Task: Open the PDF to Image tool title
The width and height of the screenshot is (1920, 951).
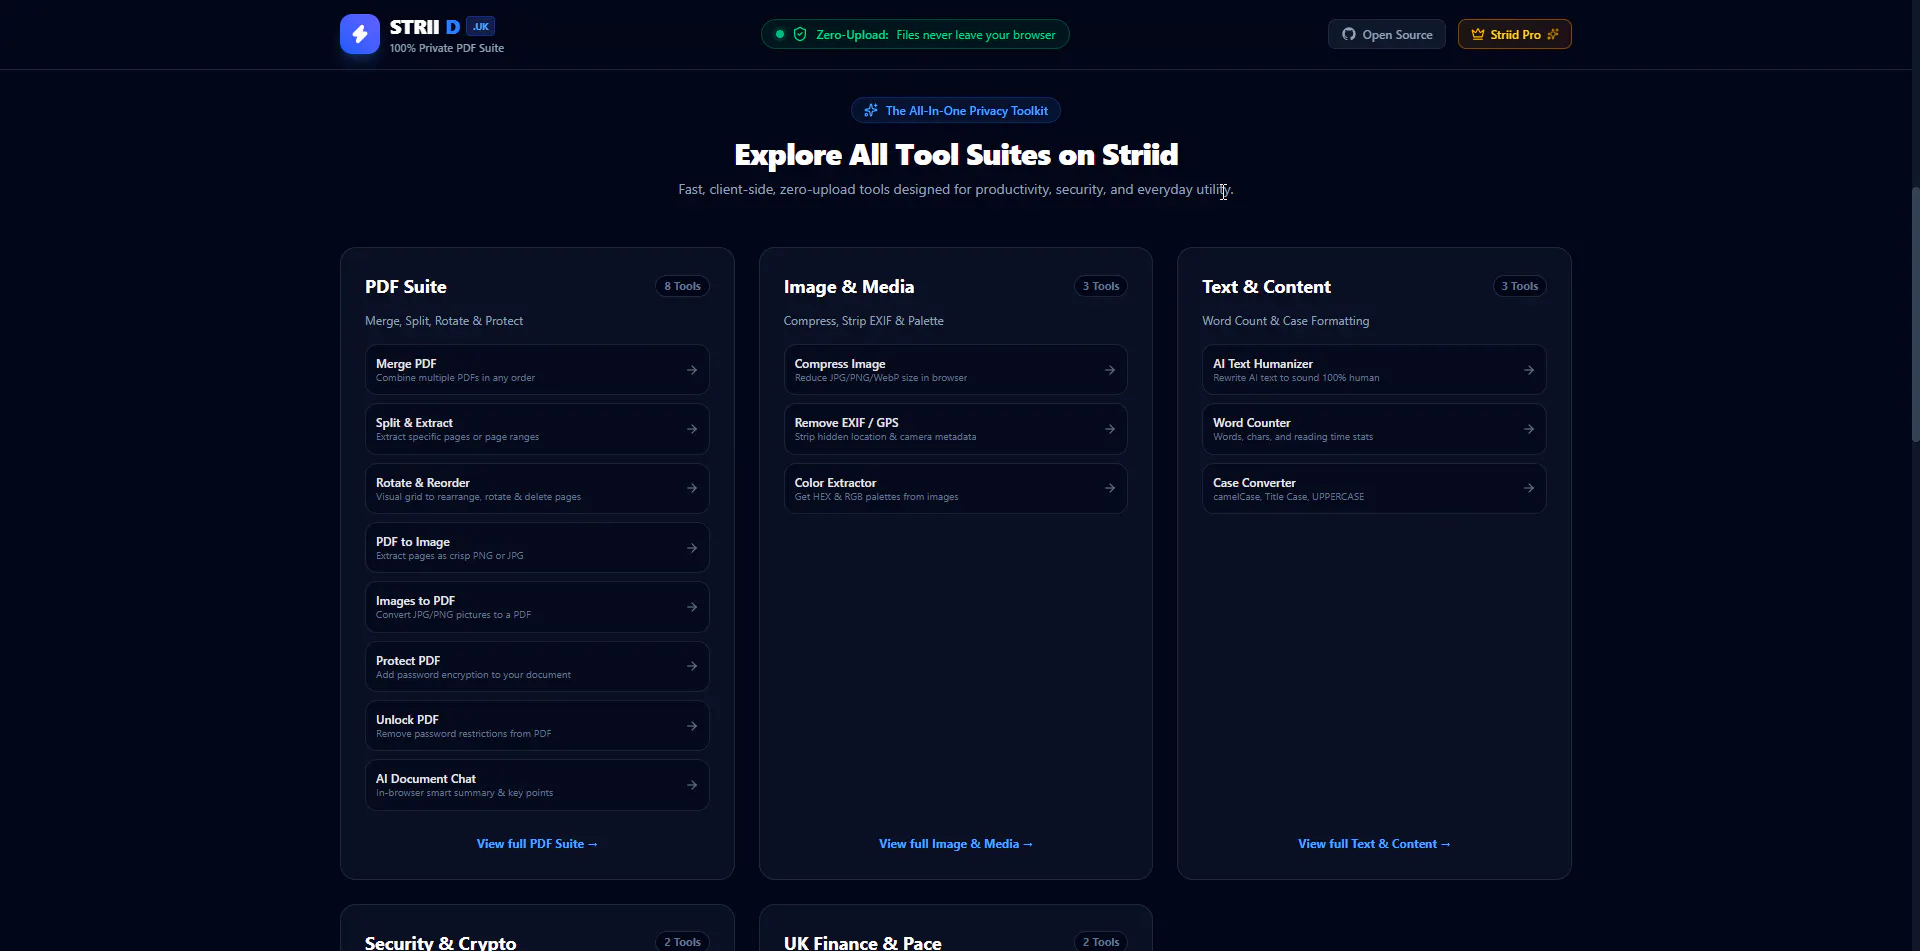Action: click(413, 542)
